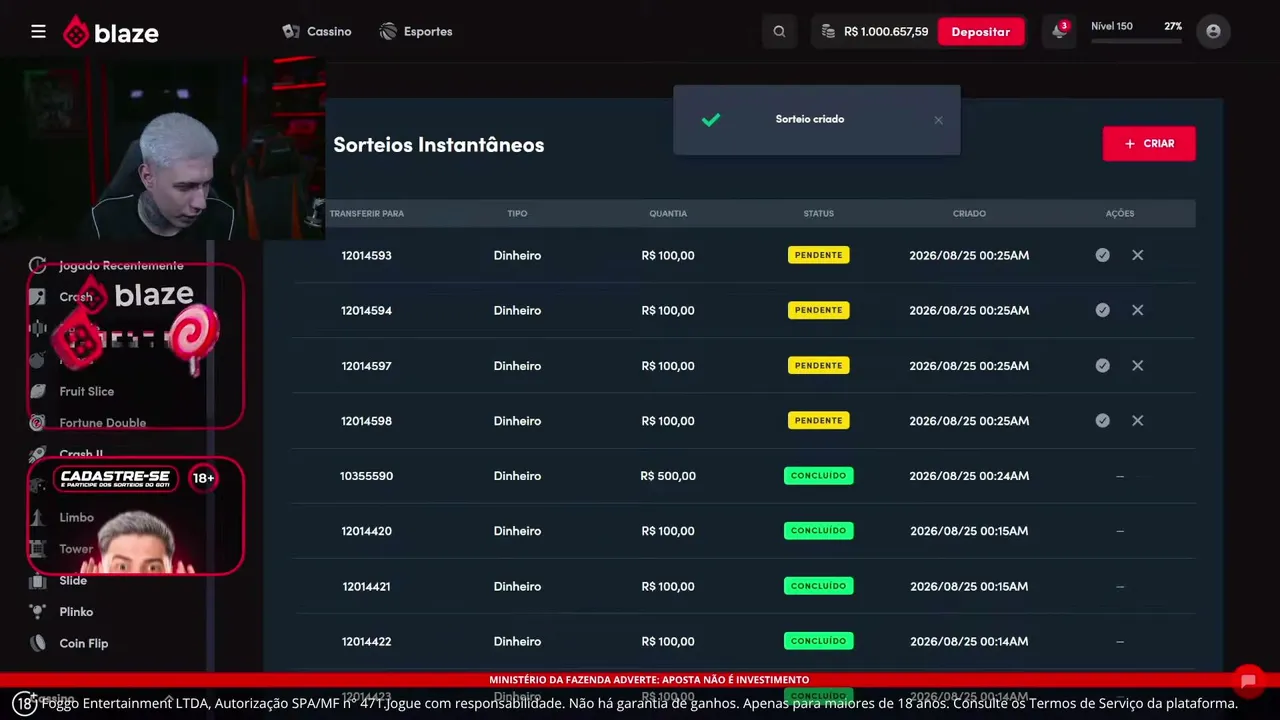Click the Fruit Slice sidebar icon
The width and height of the screenshot is (1280, 720).
[38, 392]
